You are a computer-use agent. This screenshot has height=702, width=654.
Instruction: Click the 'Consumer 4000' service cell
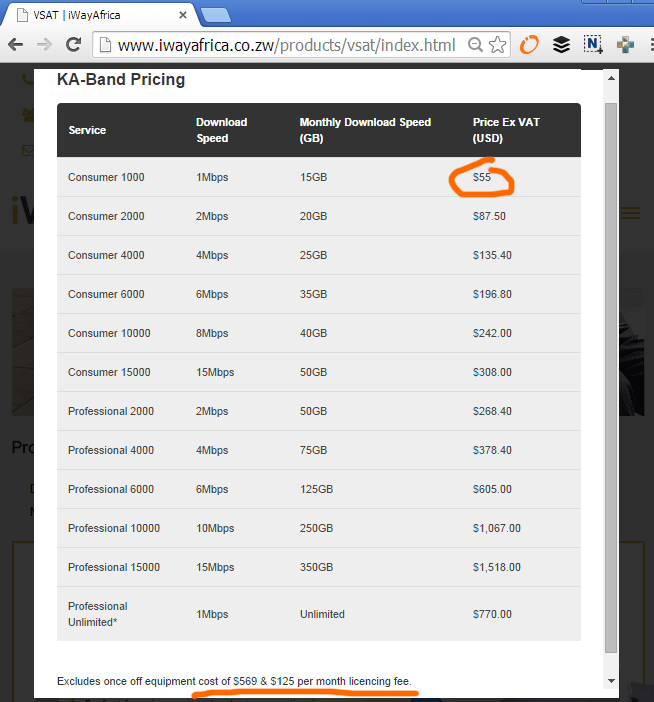106,255
